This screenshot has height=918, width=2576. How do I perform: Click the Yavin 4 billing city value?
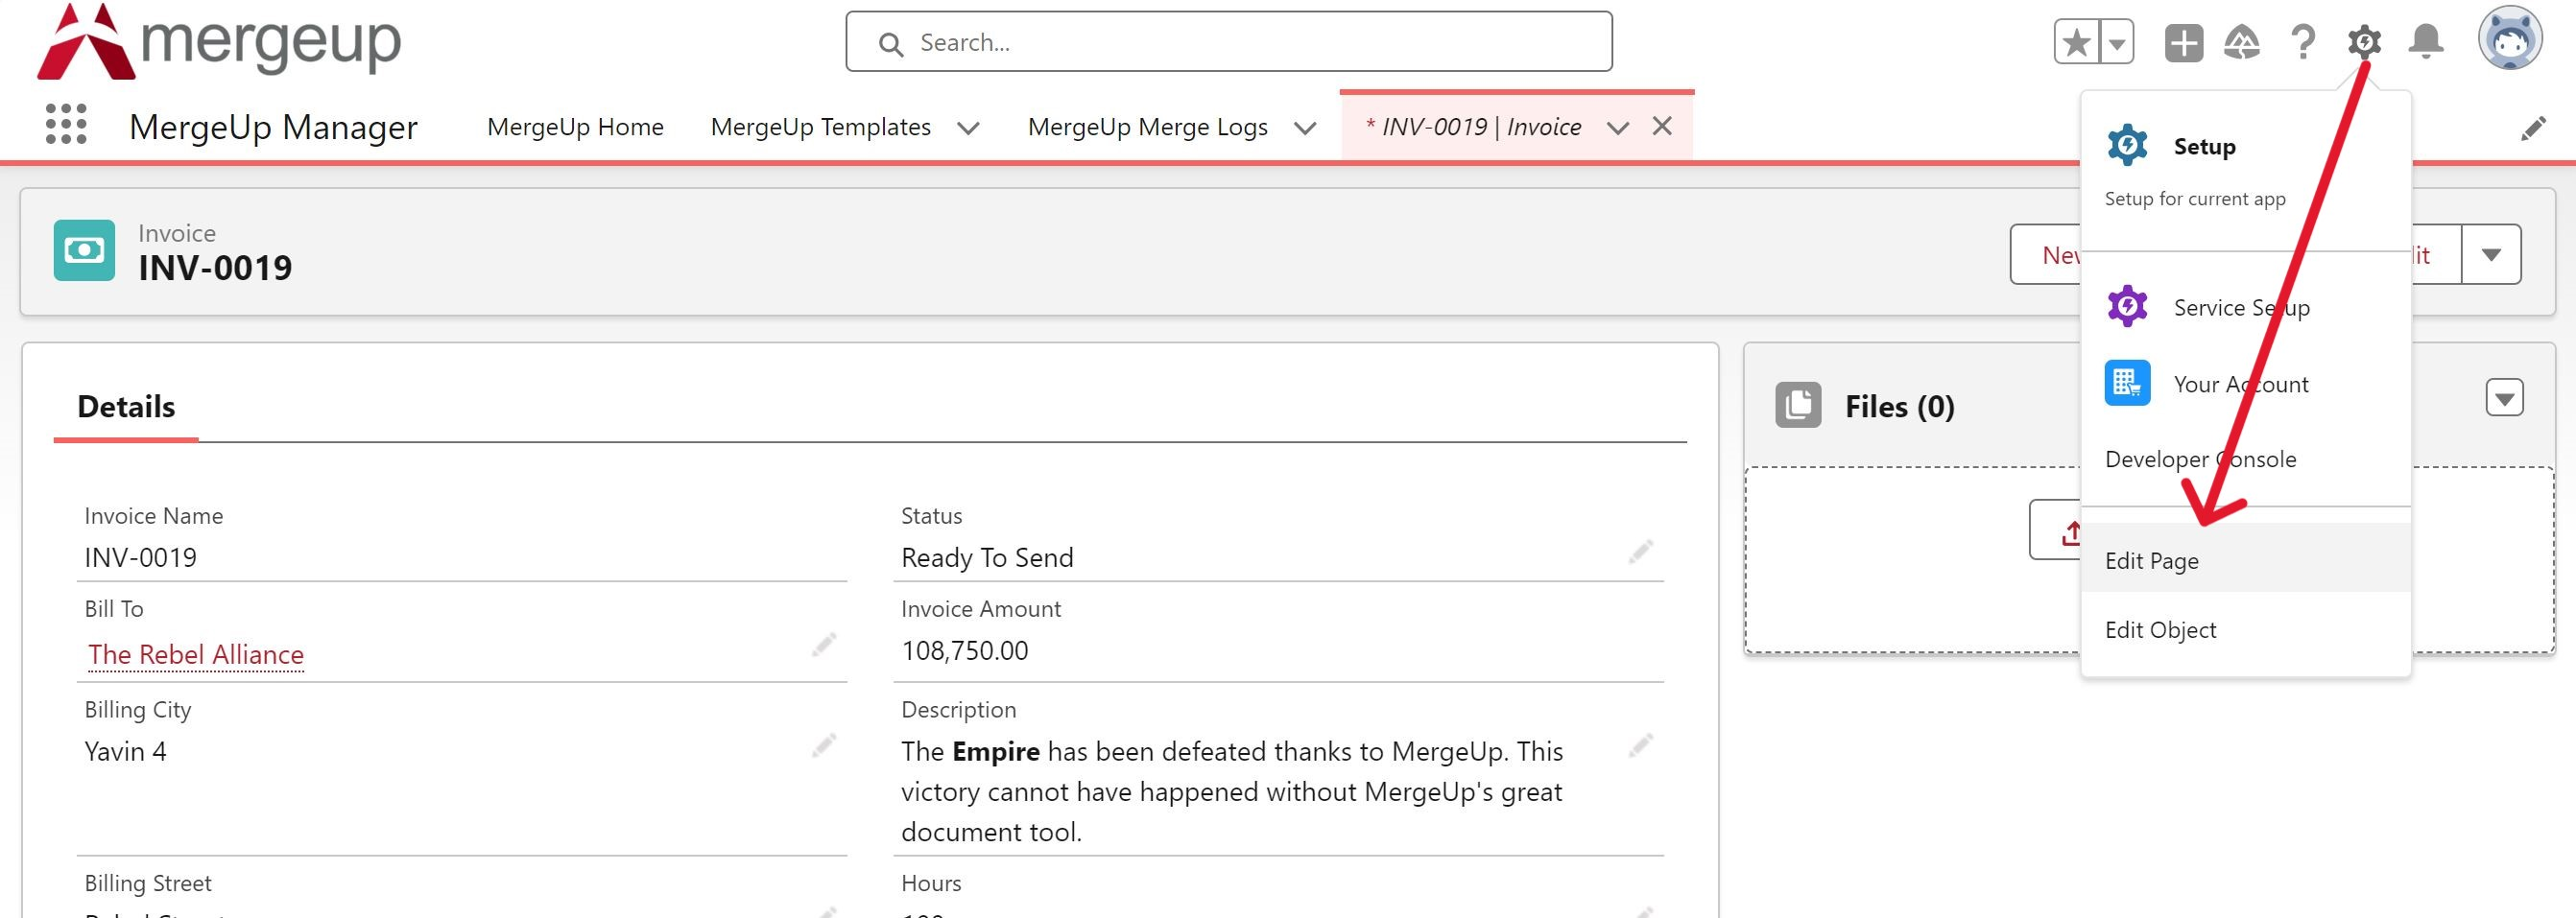click(x=125, y=752)
